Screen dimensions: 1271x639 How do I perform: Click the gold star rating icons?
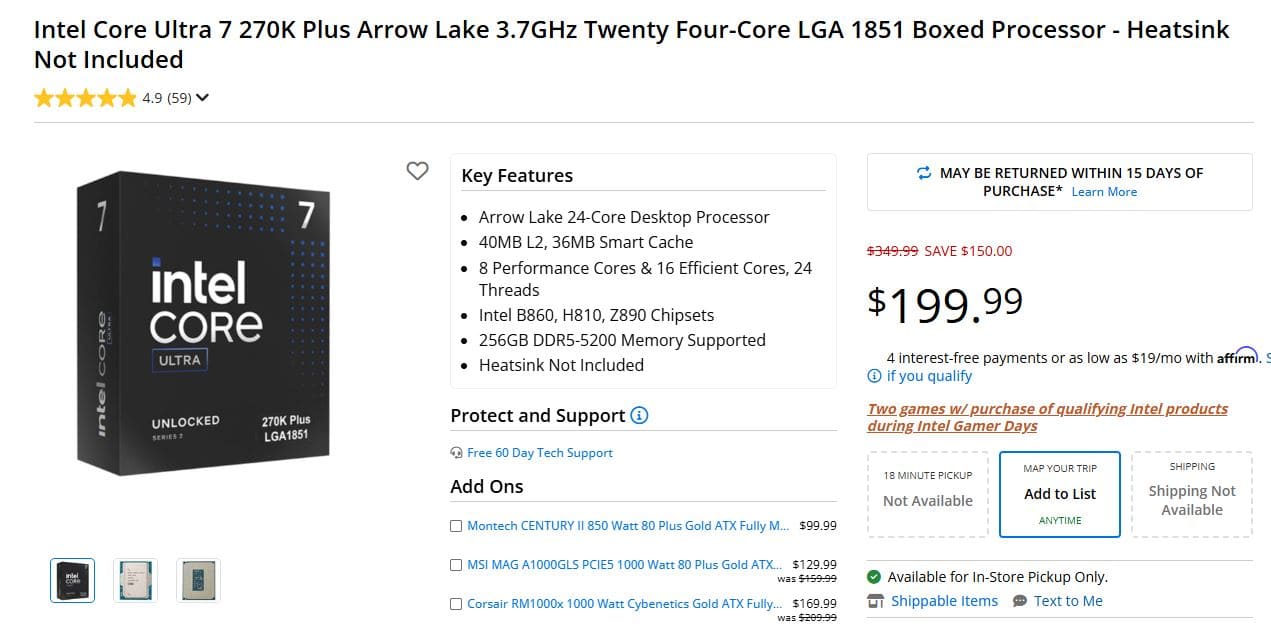pos(85,98)
